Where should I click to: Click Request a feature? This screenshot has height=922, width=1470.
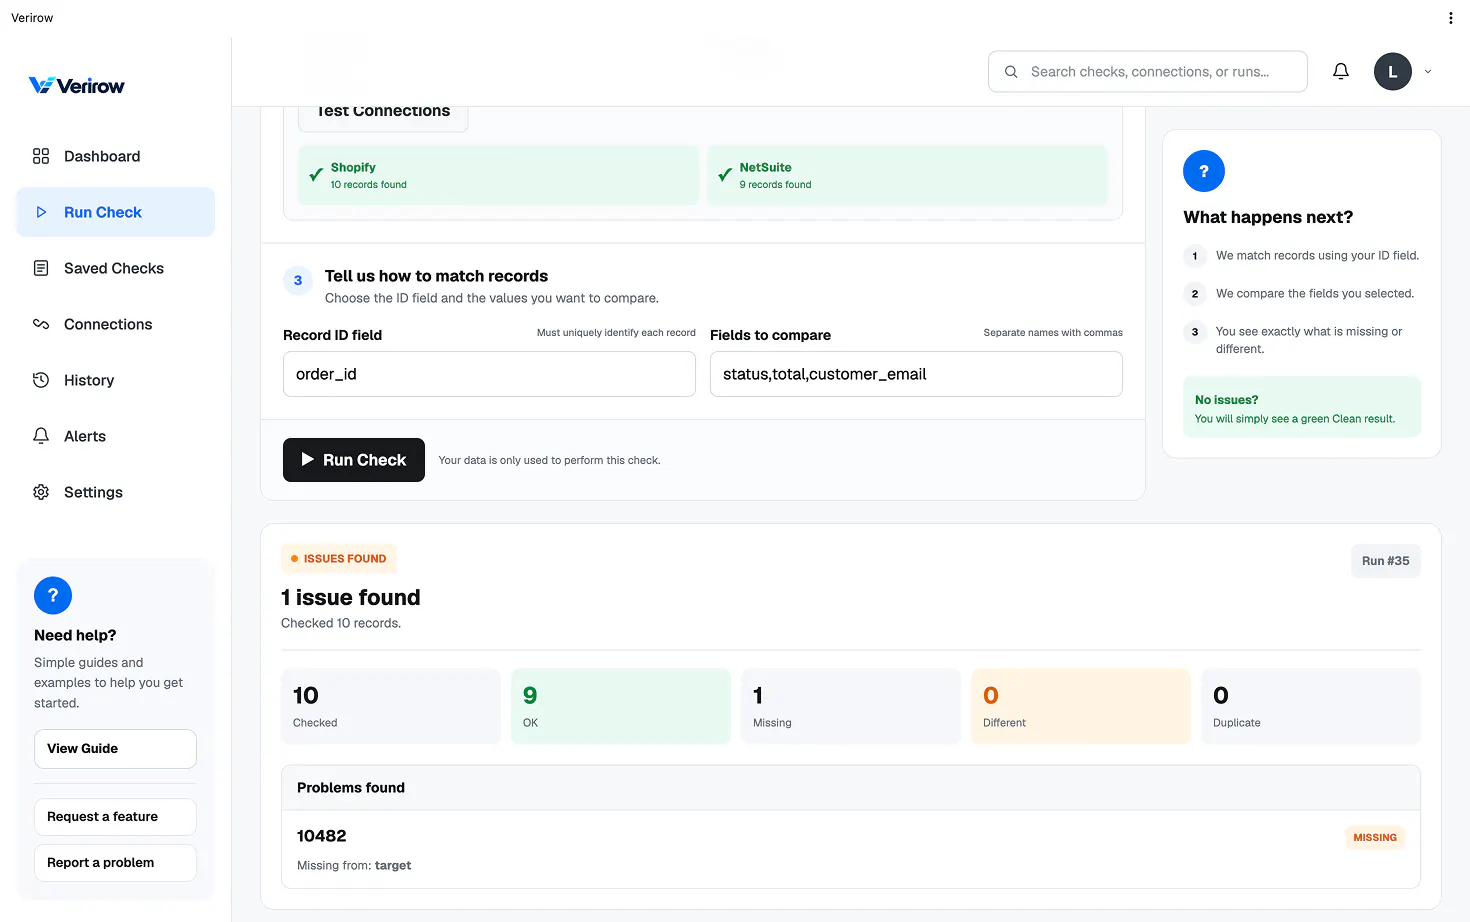(x=115, y=817)
